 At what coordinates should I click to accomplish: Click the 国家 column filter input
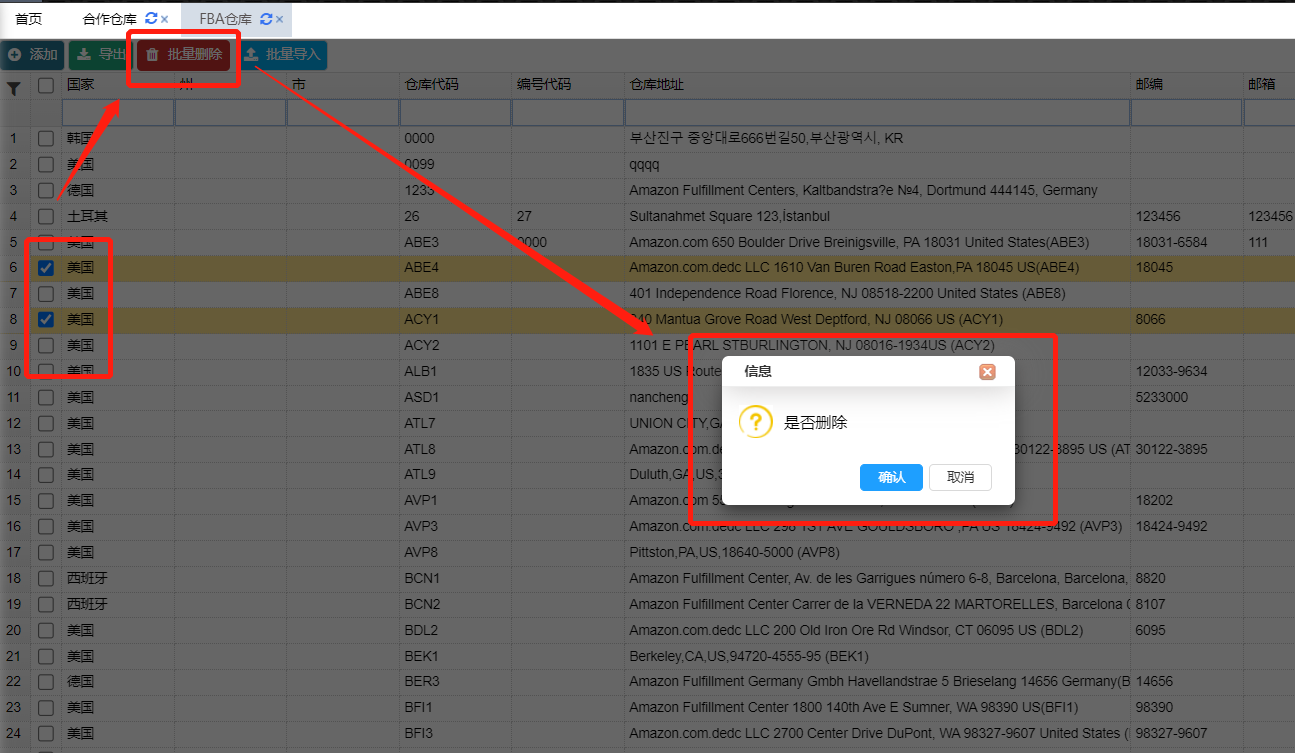[x=118, y=113]
